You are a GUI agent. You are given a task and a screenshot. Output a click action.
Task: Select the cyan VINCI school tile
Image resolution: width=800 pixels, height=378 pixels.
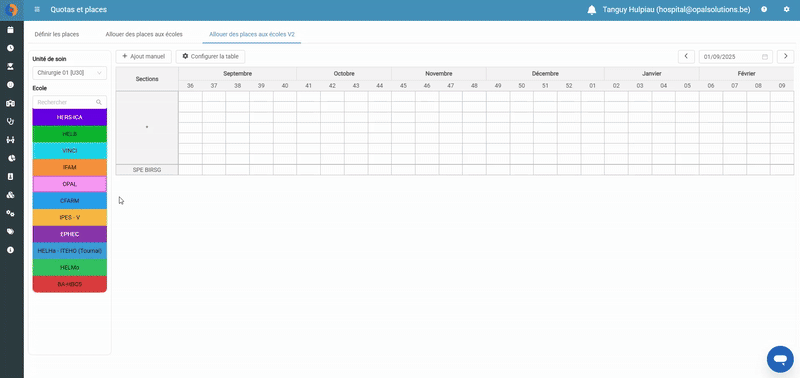point(69,150)
